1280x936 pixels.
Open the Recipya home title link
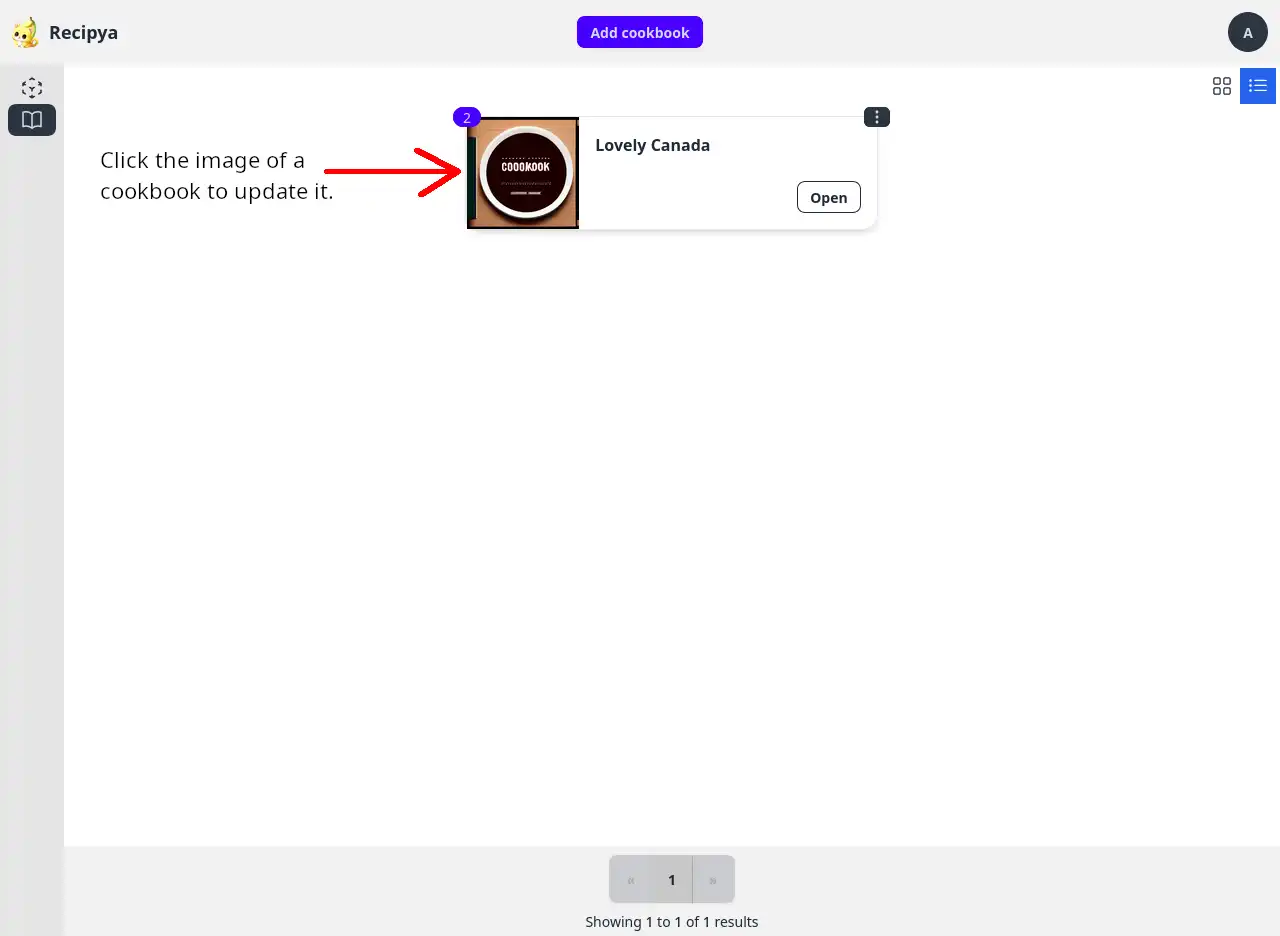tap(83, 33)
